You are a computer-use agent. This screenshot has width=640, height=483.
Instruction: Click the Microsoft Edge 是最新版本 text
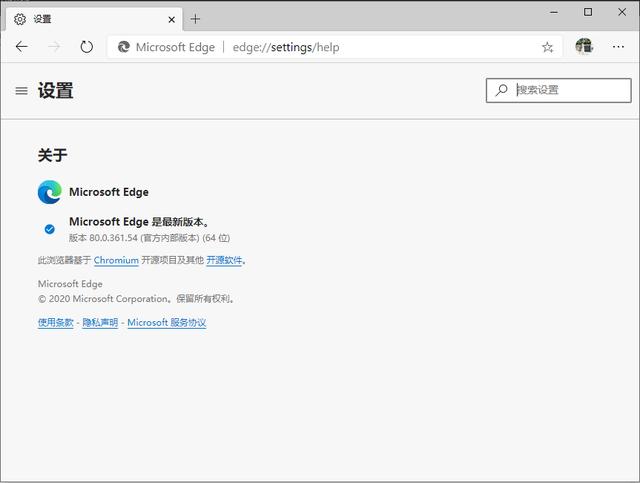[x=139, y=222]
